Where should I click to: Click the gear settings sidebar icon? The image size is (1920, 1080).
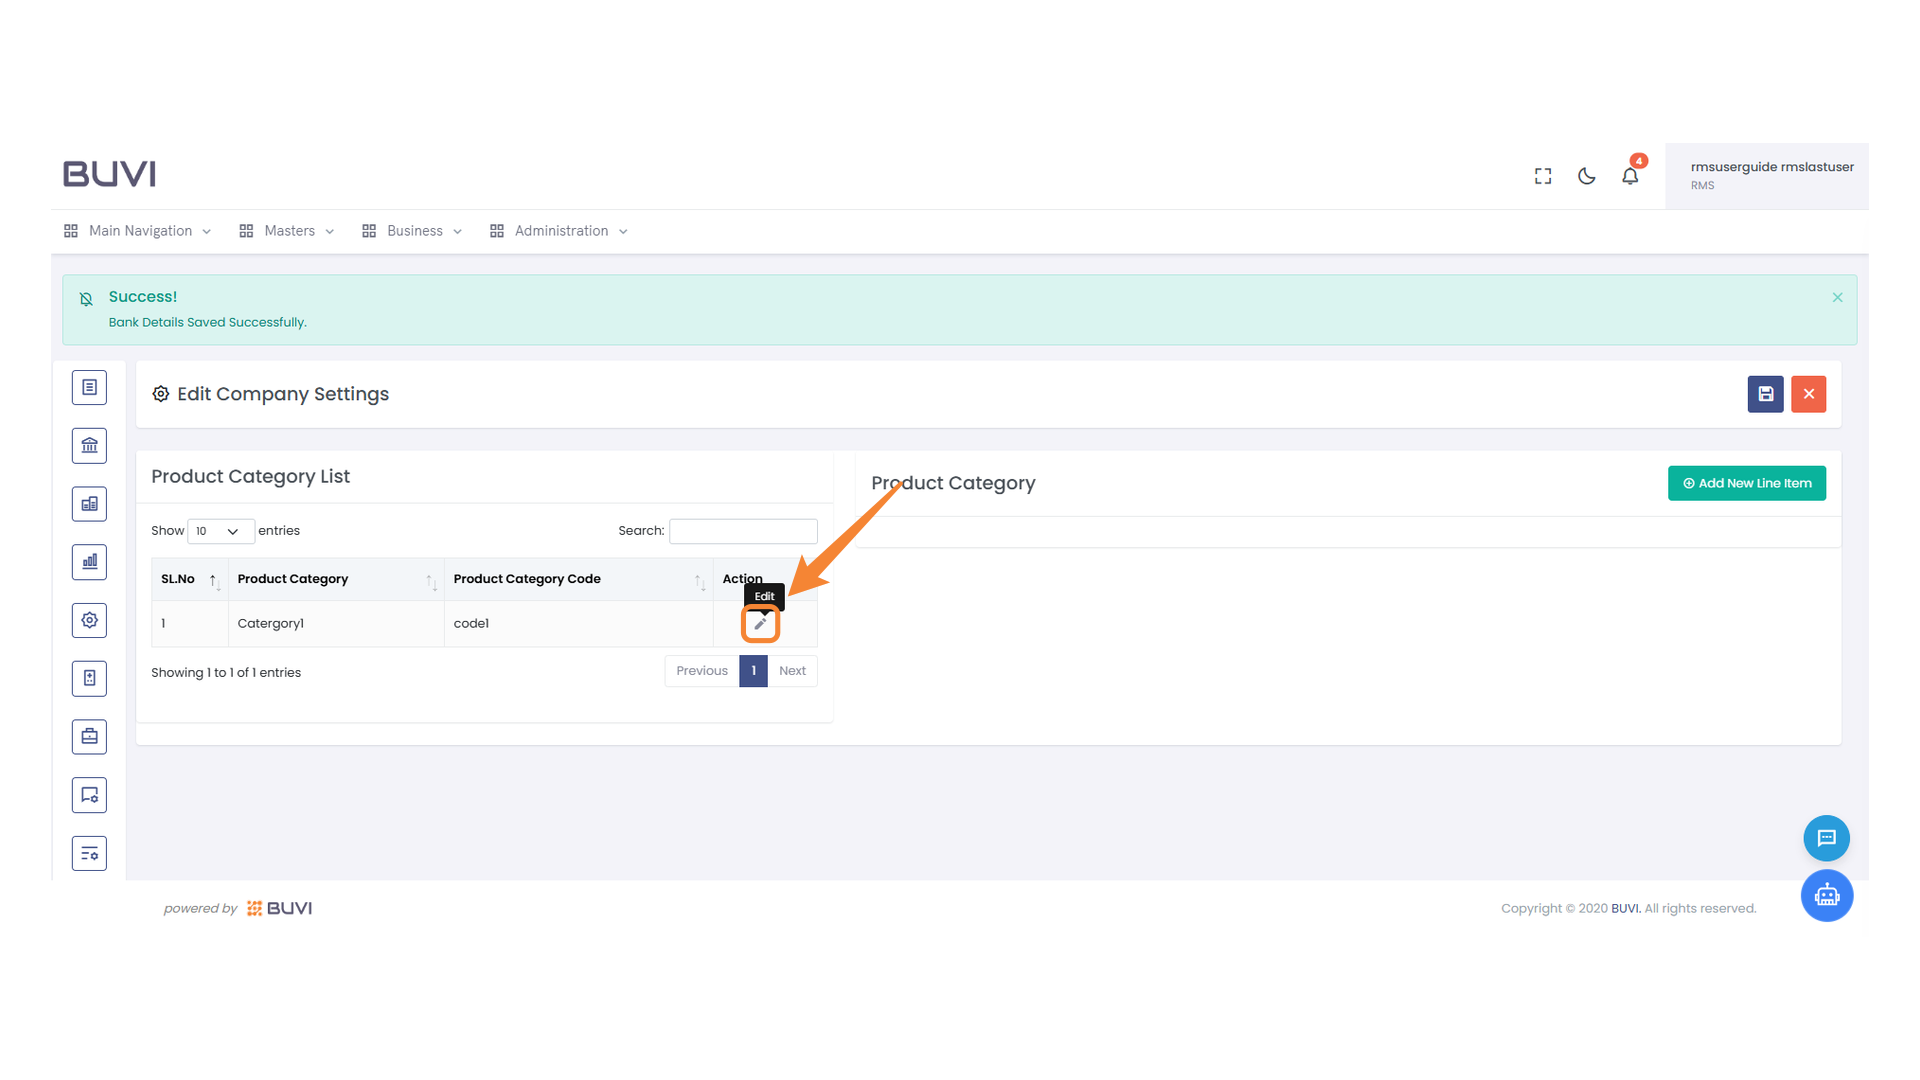click(x=89, y=620)
